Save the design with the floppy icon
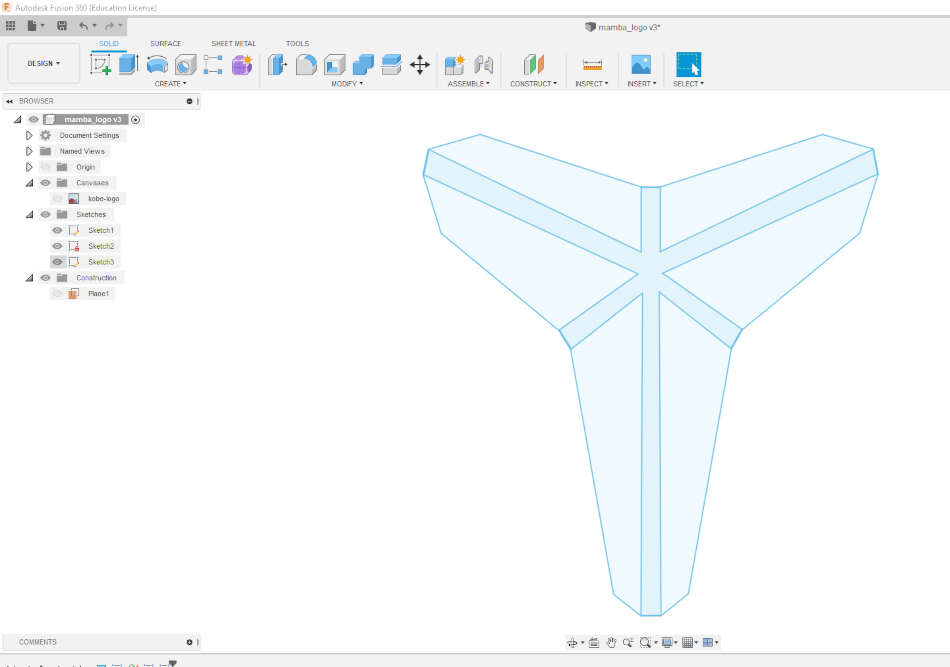The height and width of the screenshot is (667, 950). [62, 25]
